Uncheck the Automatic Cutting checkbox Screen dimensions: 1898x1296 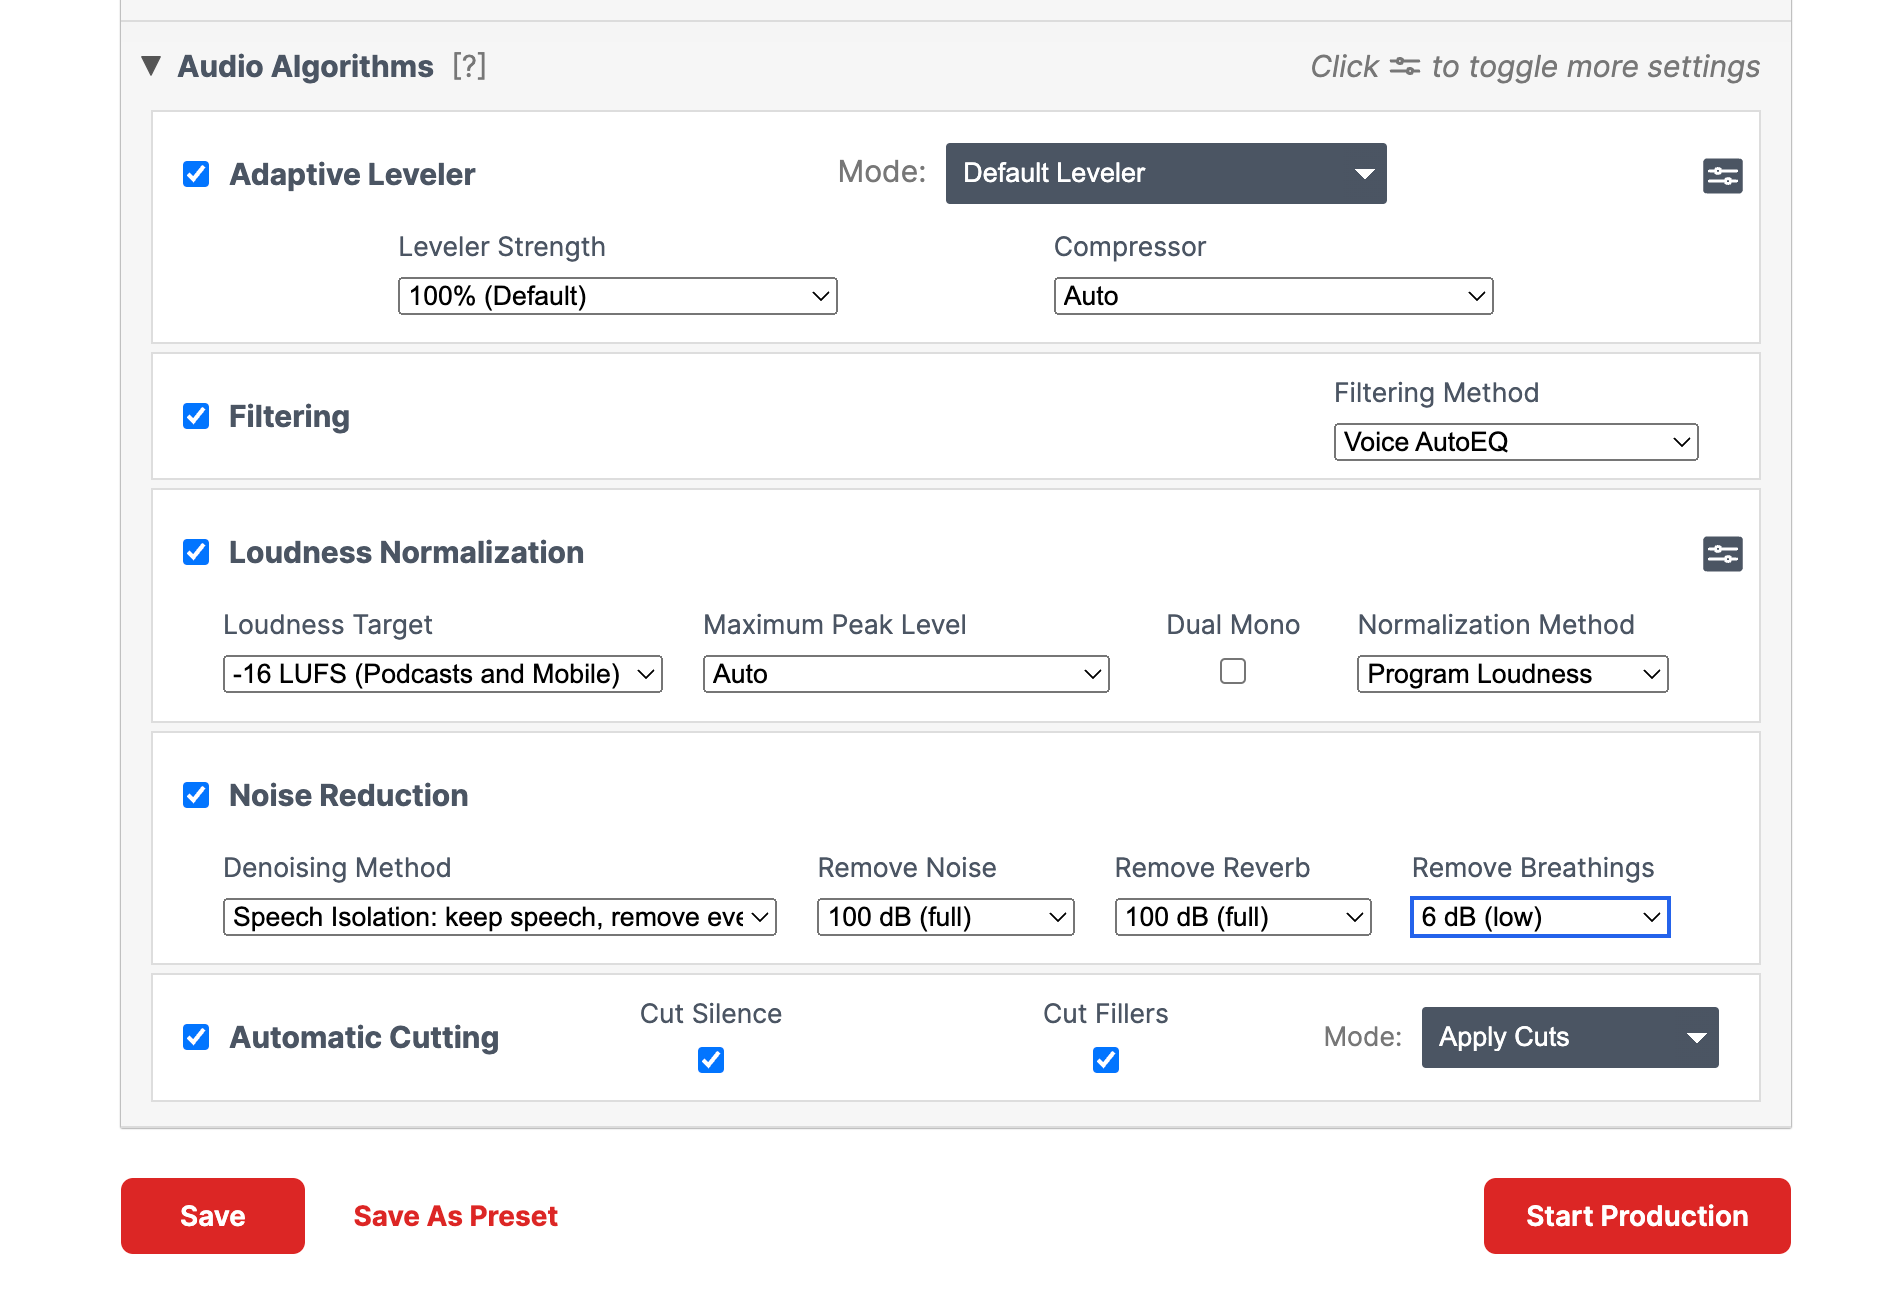coord(196,1037)
